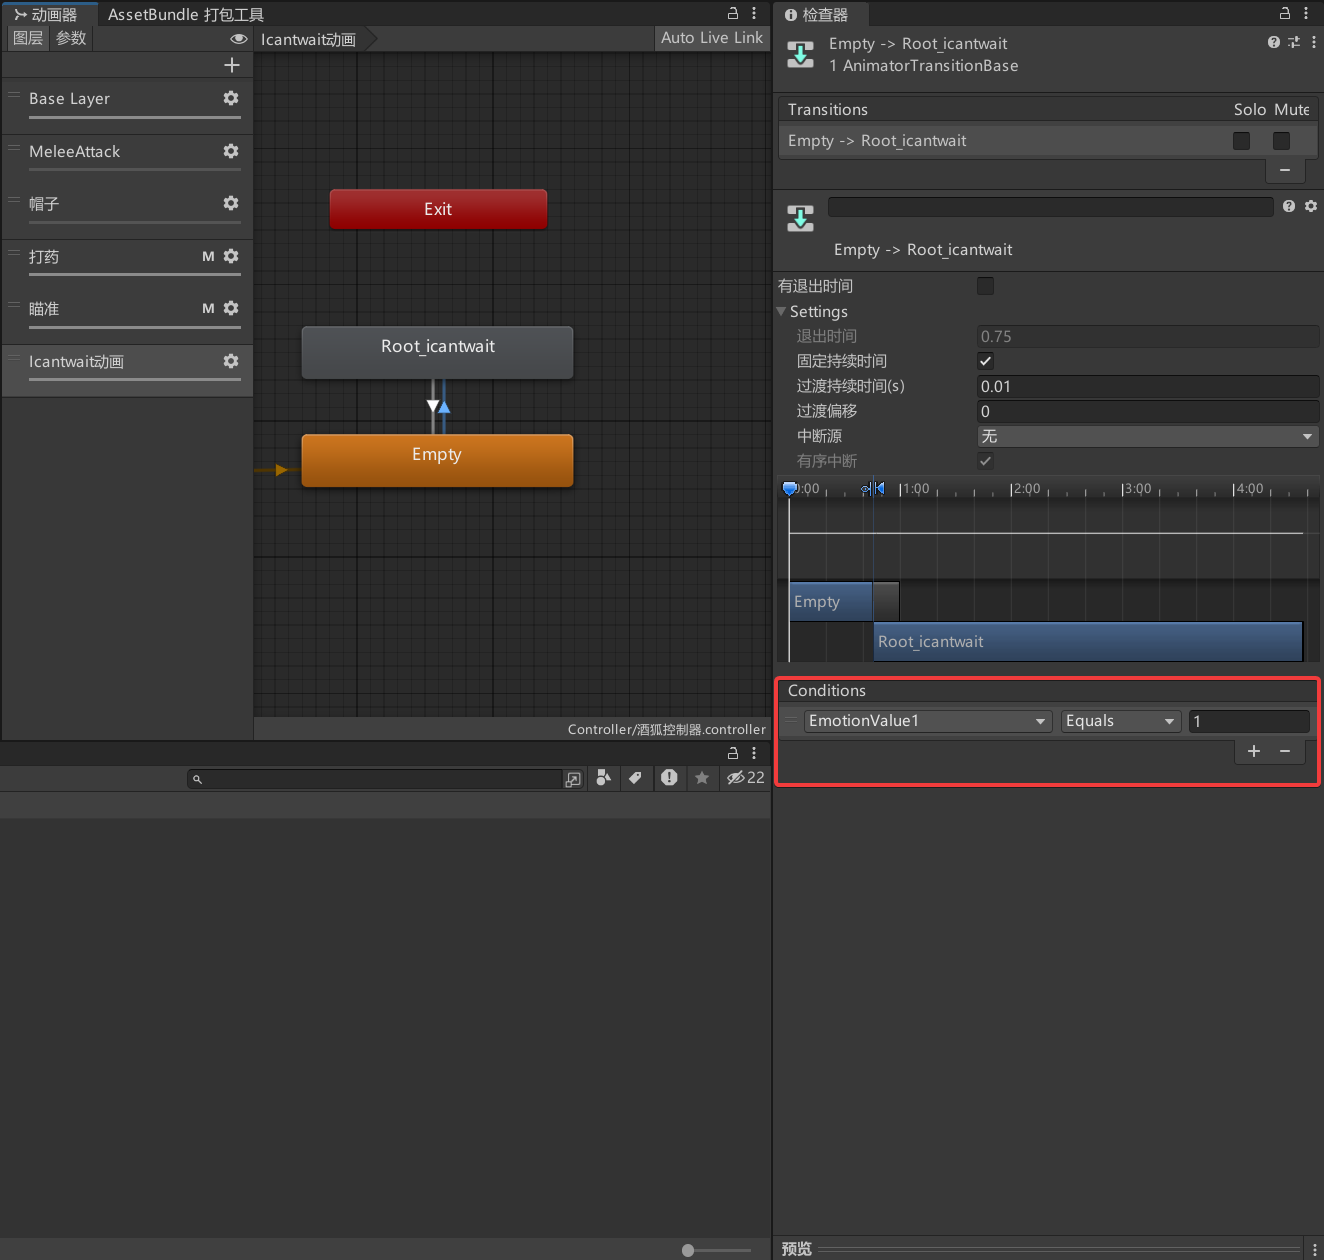Open the EmotionValue1 parameter dropdown
The height and width of the screenshot is (1260, 1324).
(928, 721)
